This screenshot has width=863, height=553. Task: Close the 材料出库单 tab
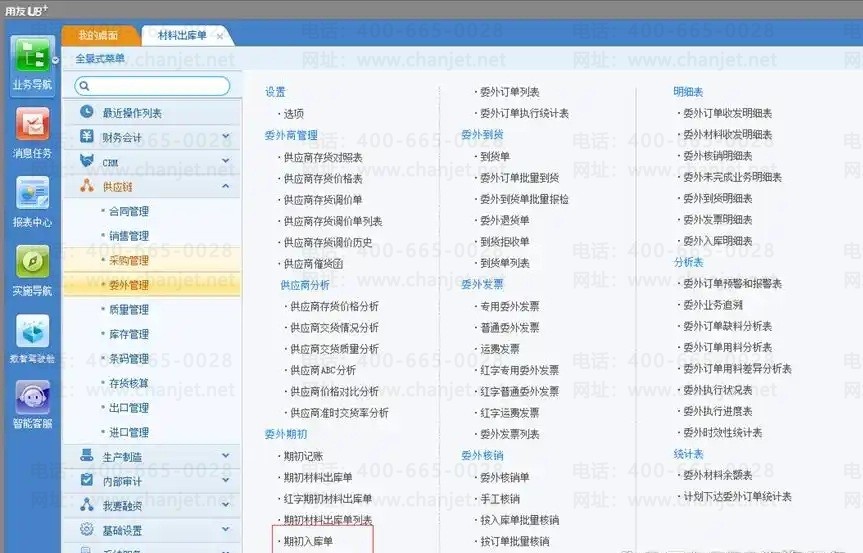point(220,36)
